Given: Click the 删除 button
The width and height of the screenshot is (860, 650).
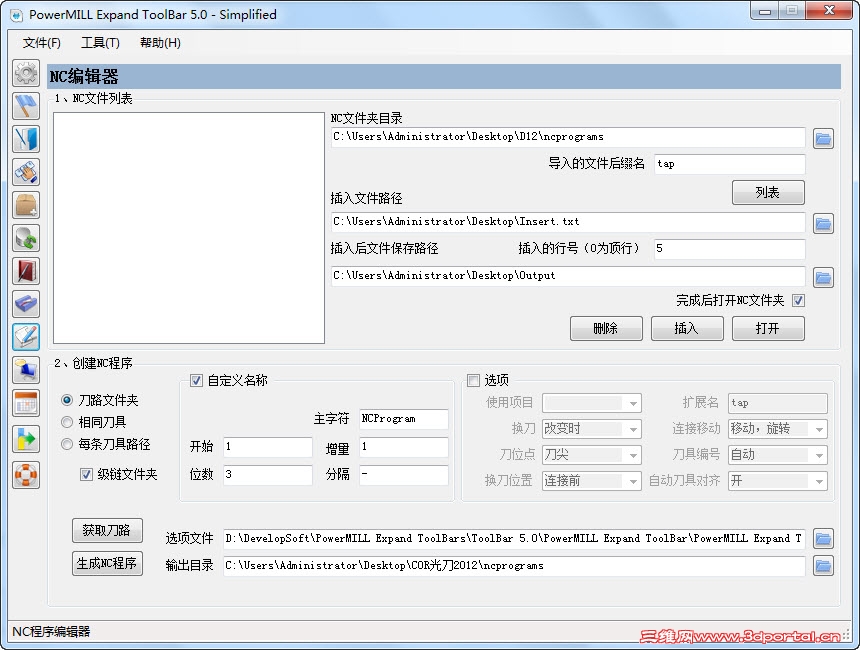Looking at the screenshot, I should coord(606,329).
